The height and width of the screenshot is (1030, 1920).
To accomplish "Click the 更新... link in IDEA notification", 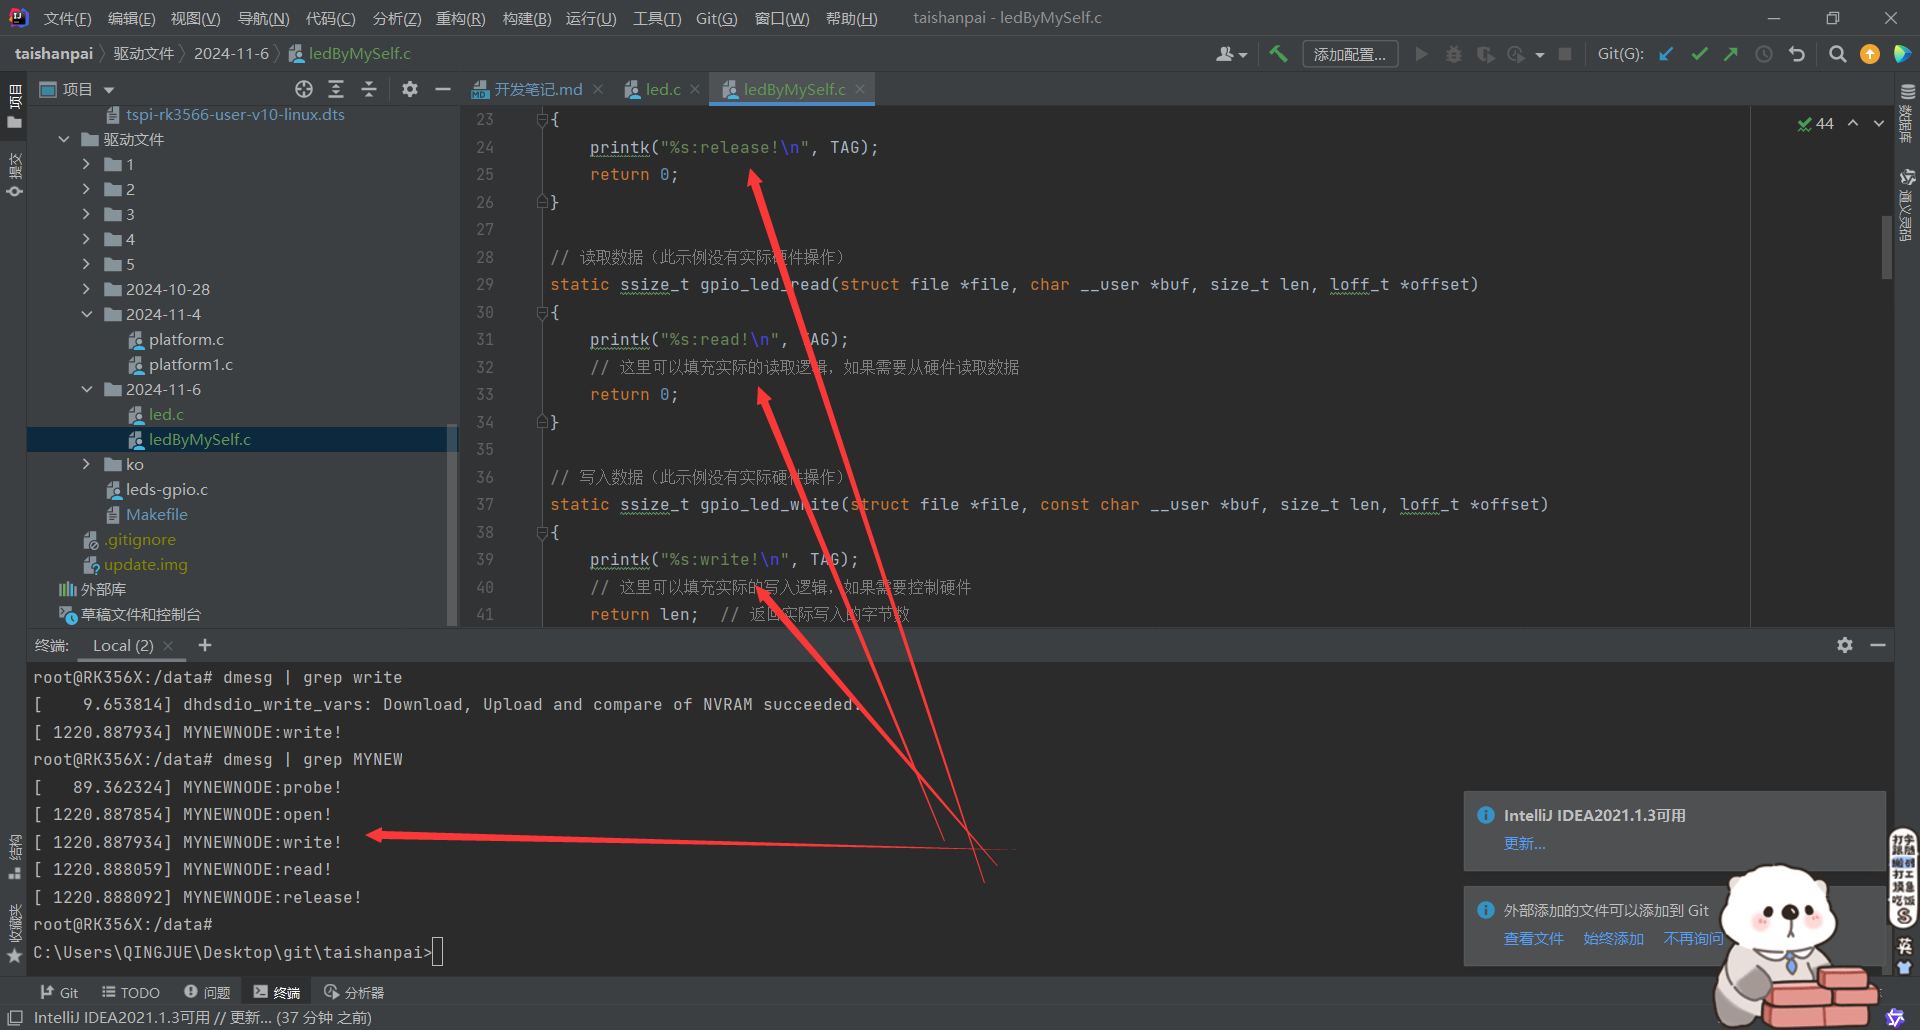I will [x=1524, y=844].
